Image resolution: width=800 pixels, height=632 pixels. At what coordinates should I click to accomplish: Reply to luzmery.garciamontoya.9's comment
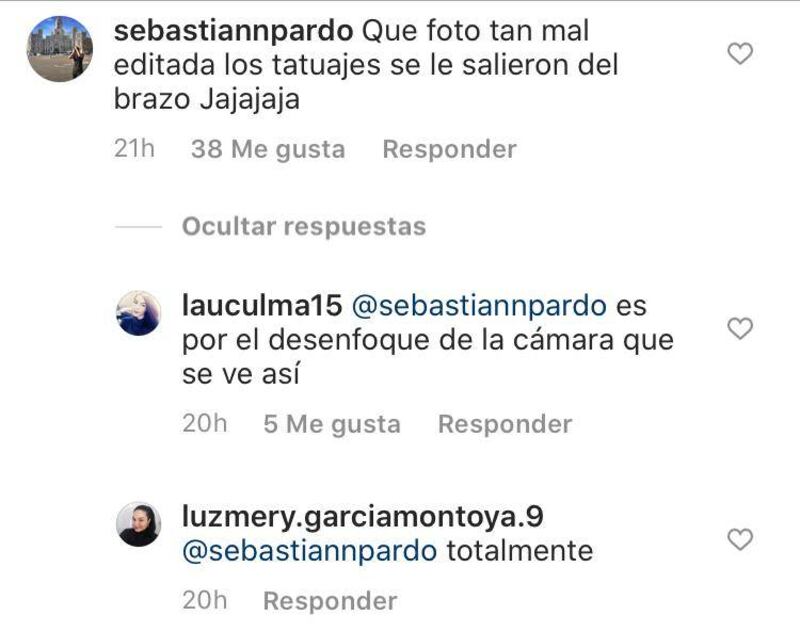pyautogui.click(x=330, y=601)
